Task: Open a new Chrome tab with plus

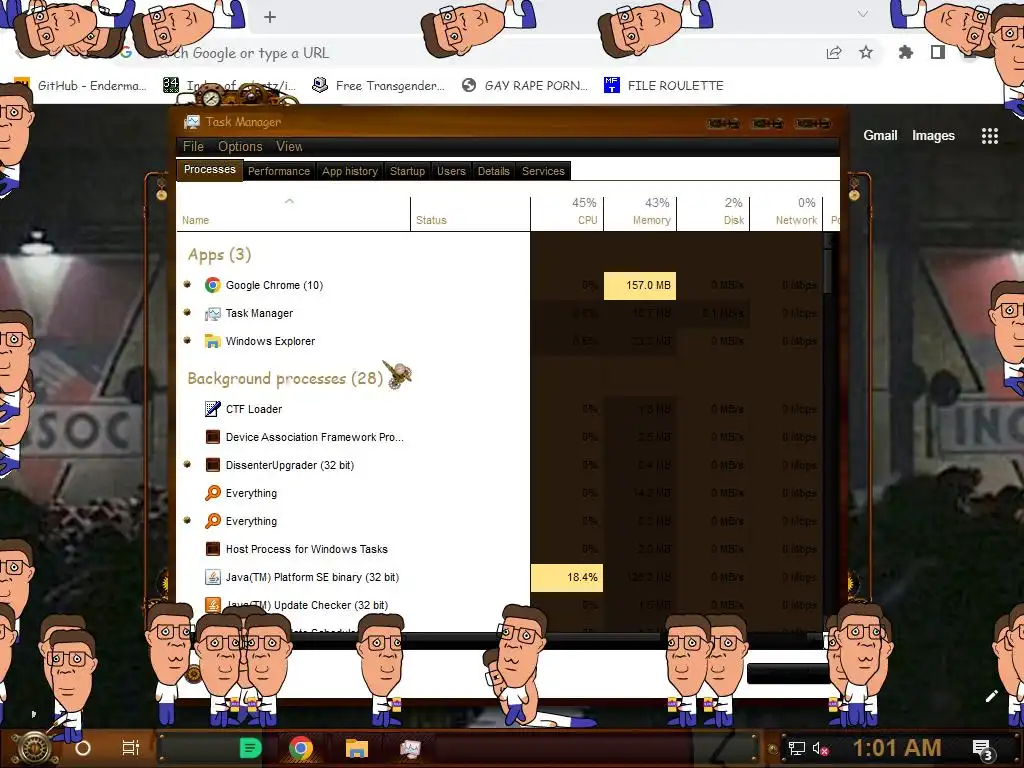Action: (270, 17)
